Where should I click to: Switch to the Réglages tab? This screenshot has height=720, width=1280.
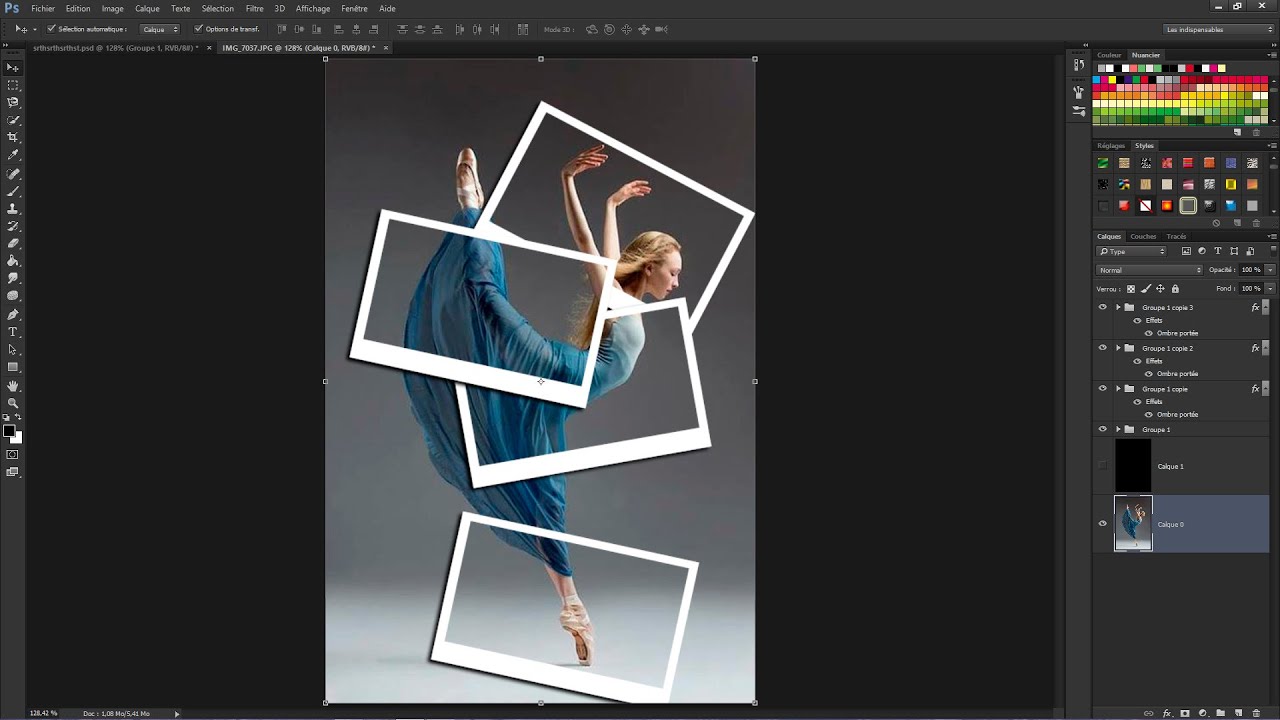click(x=1111, y=146)
